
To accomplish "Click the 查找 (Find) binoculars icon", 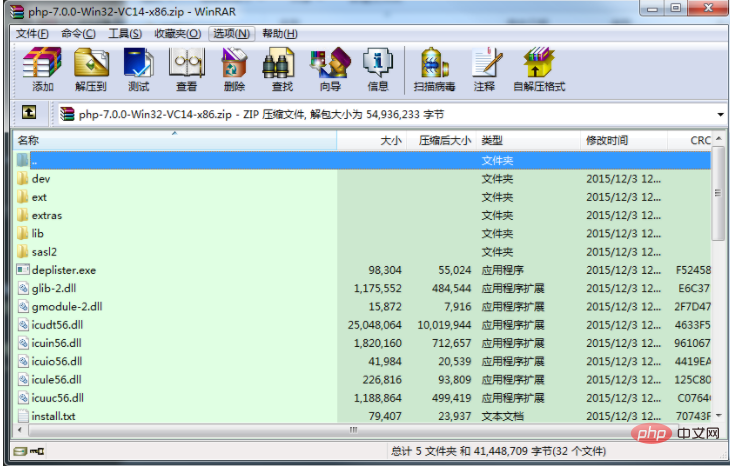I will coord(282,69).
